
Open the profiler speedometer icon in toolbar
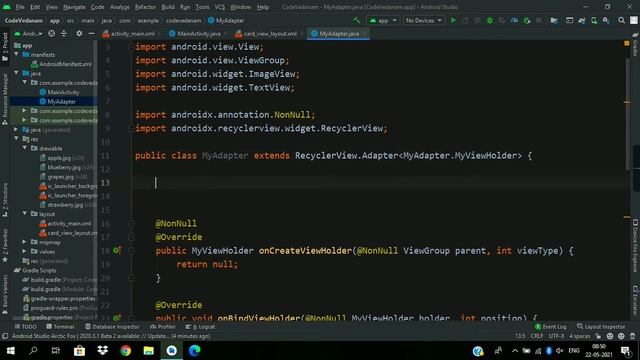point(514,20)
